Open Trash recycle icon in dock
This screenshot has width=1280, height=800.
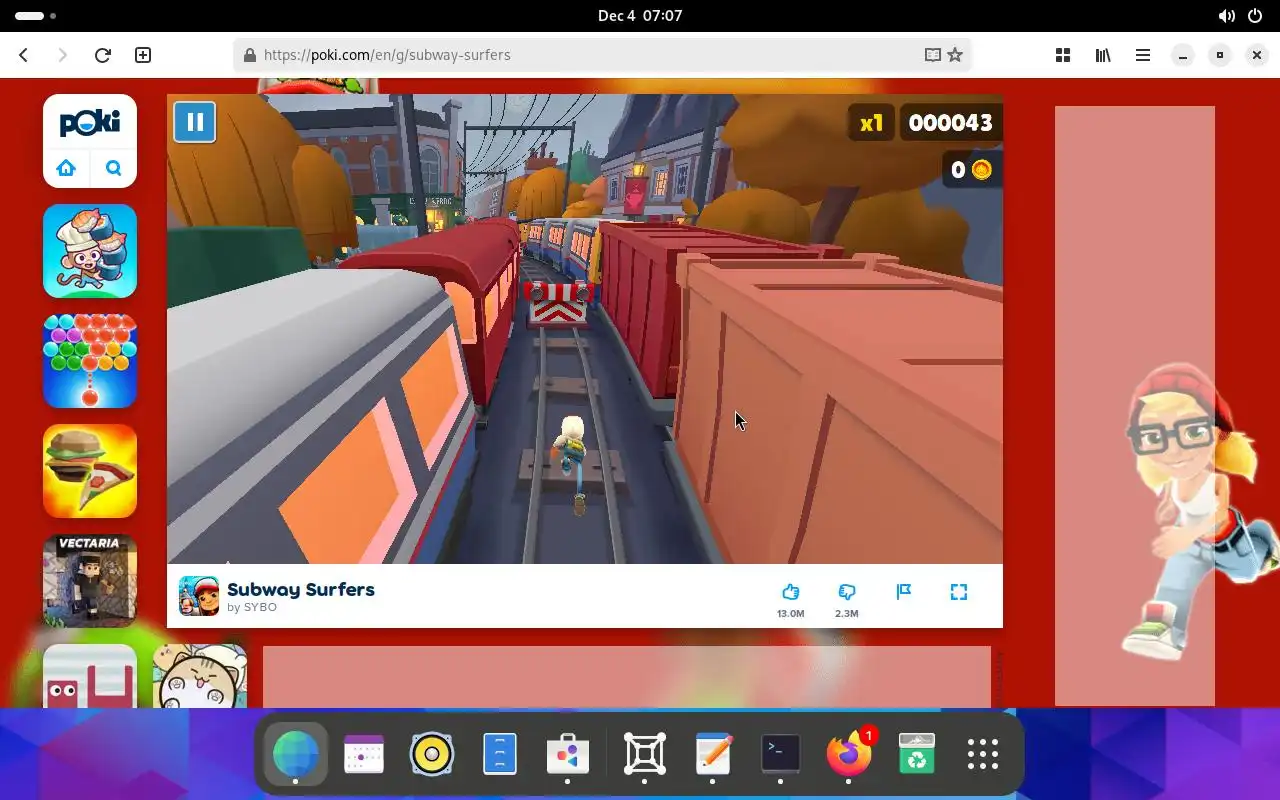point(916,754)
